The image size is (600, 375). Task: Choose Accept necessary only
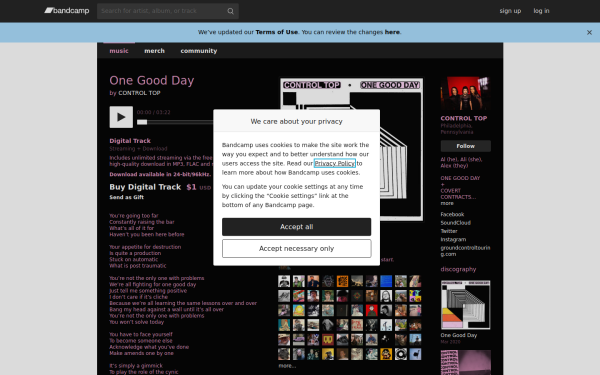tap(297, 249)
